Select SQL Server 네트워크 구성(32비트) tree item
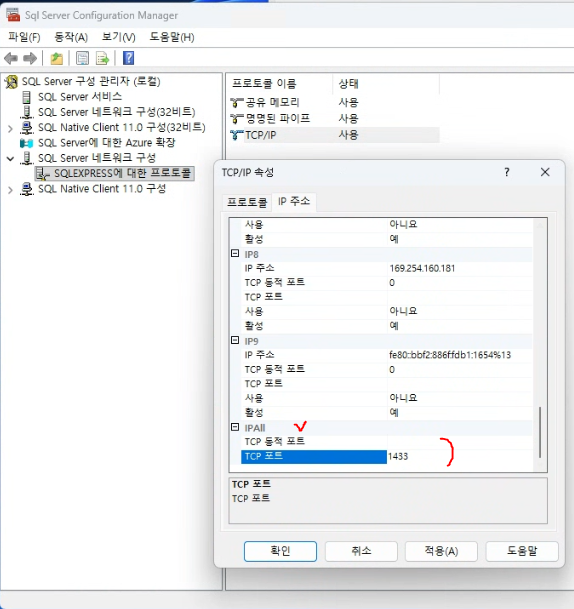 pyautogui.click(x=117, y=112)
